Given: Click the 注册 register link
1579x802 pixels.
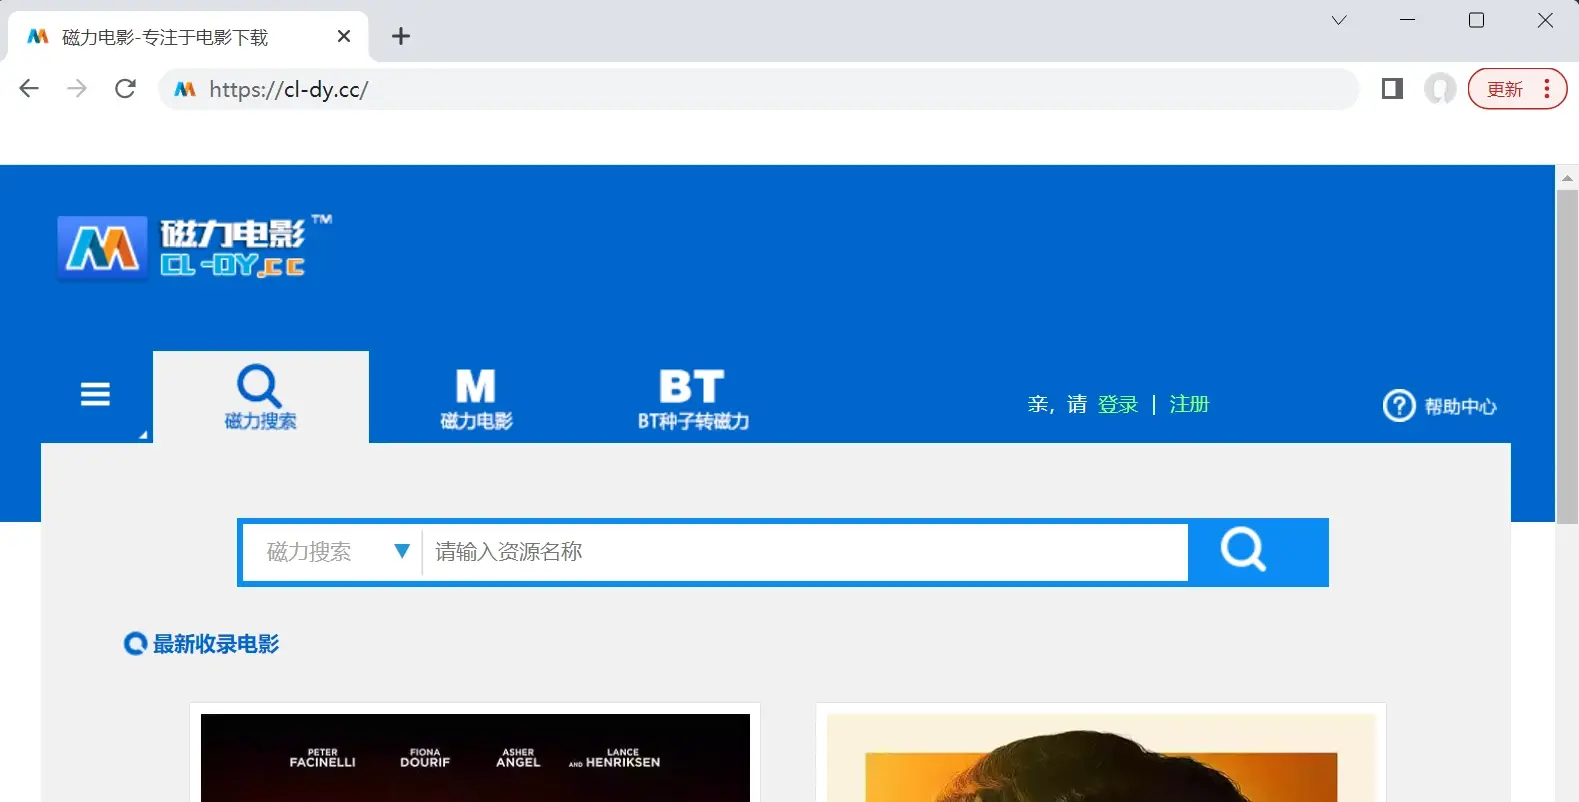Looking at the screenshot, I should 1189,404.
